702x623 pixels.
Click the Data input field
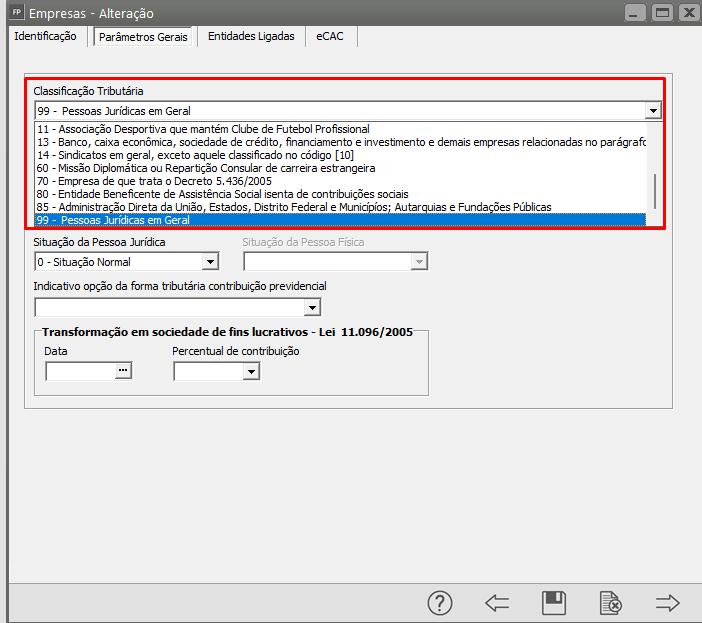pos(80,371)
